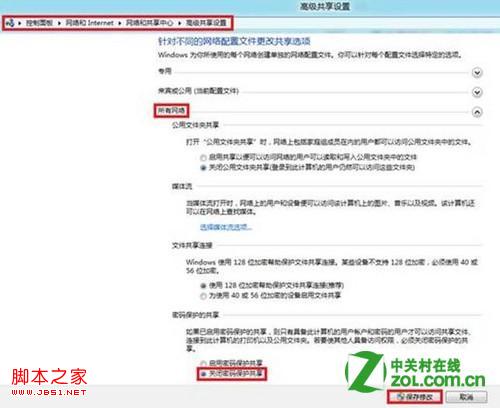Click the 密码保护的共享 heading

coord(195,315)
